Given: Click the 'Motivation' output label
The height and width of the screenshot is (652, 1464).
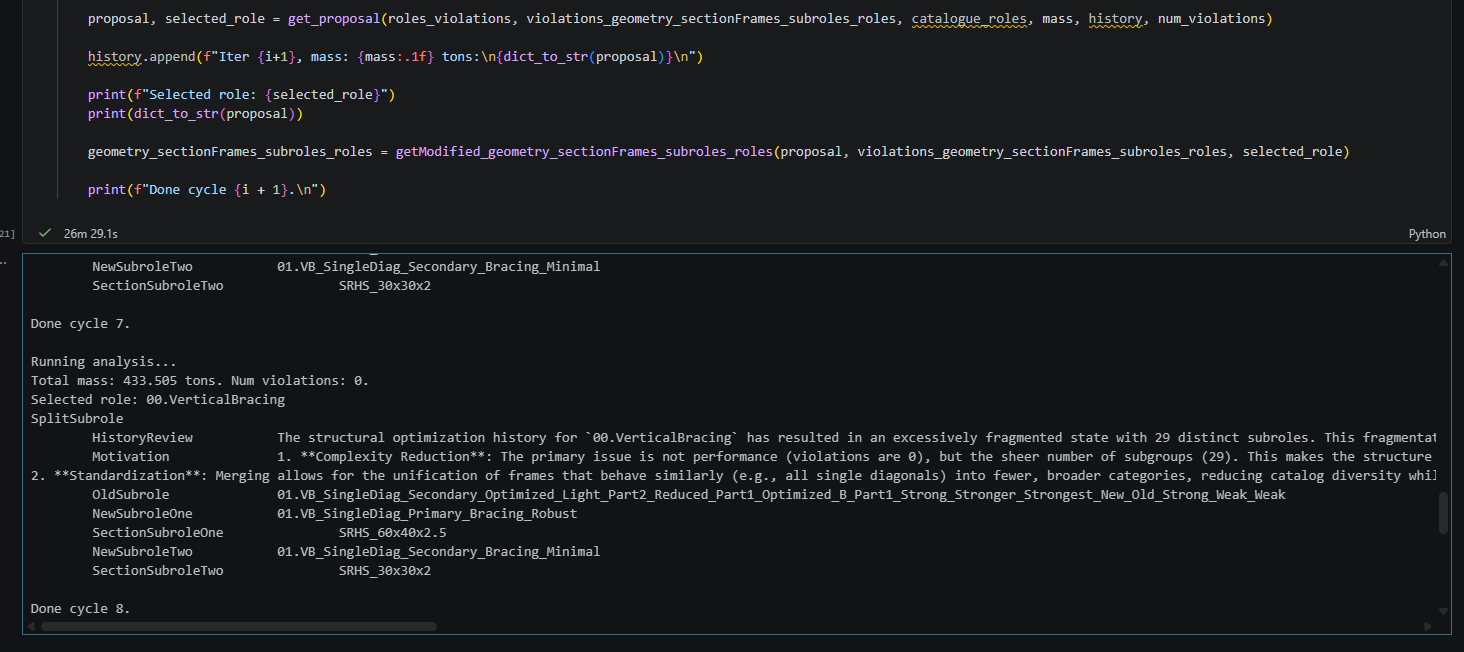Looking at the screenshot, I should coord(131,457).
